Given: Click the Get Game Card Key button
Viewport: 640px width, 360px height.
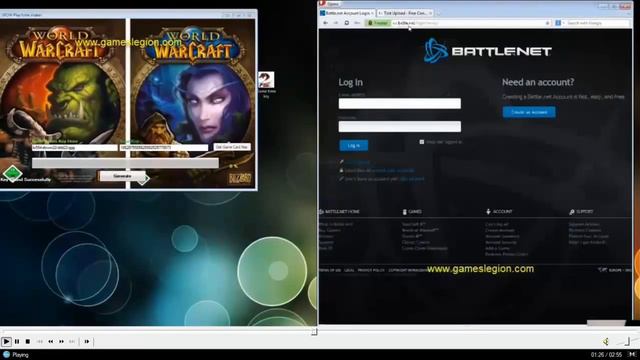Looking at the screenshot, I should click(x=232, y=147).
